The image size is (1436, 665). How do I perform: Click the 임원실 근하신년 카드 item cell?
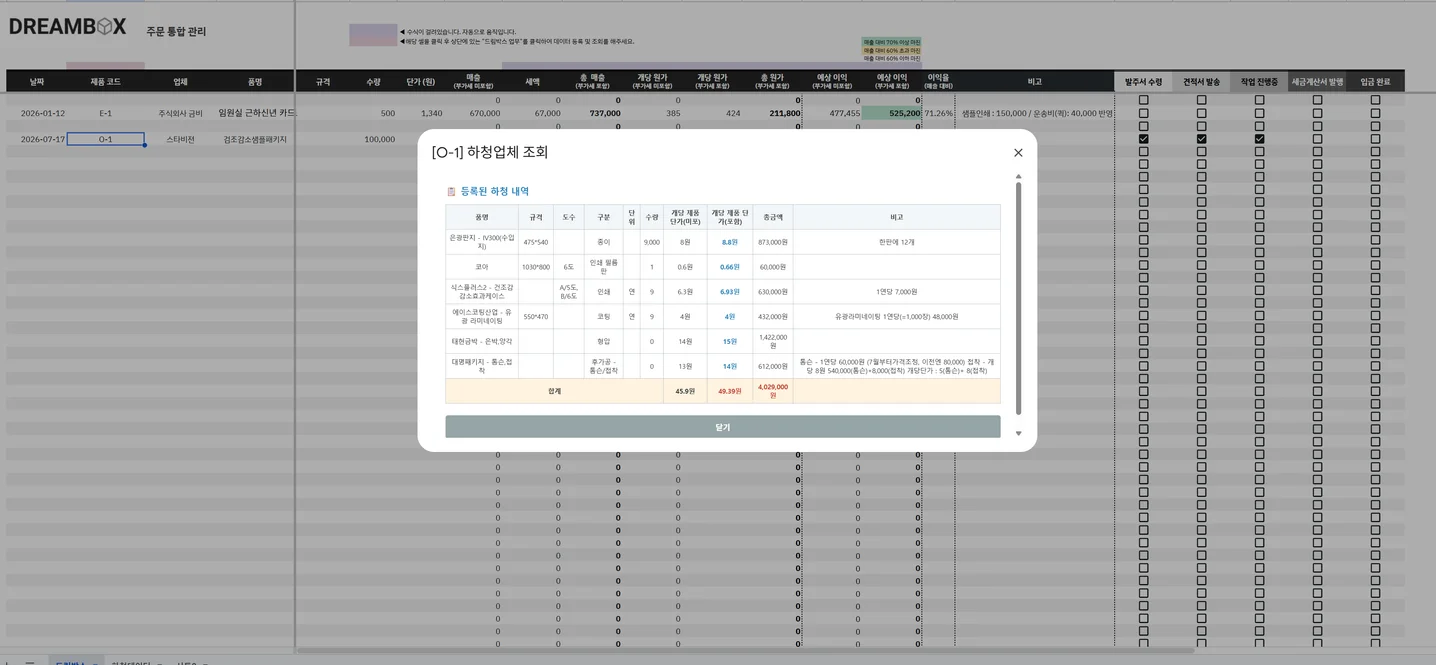coord(257,113)
